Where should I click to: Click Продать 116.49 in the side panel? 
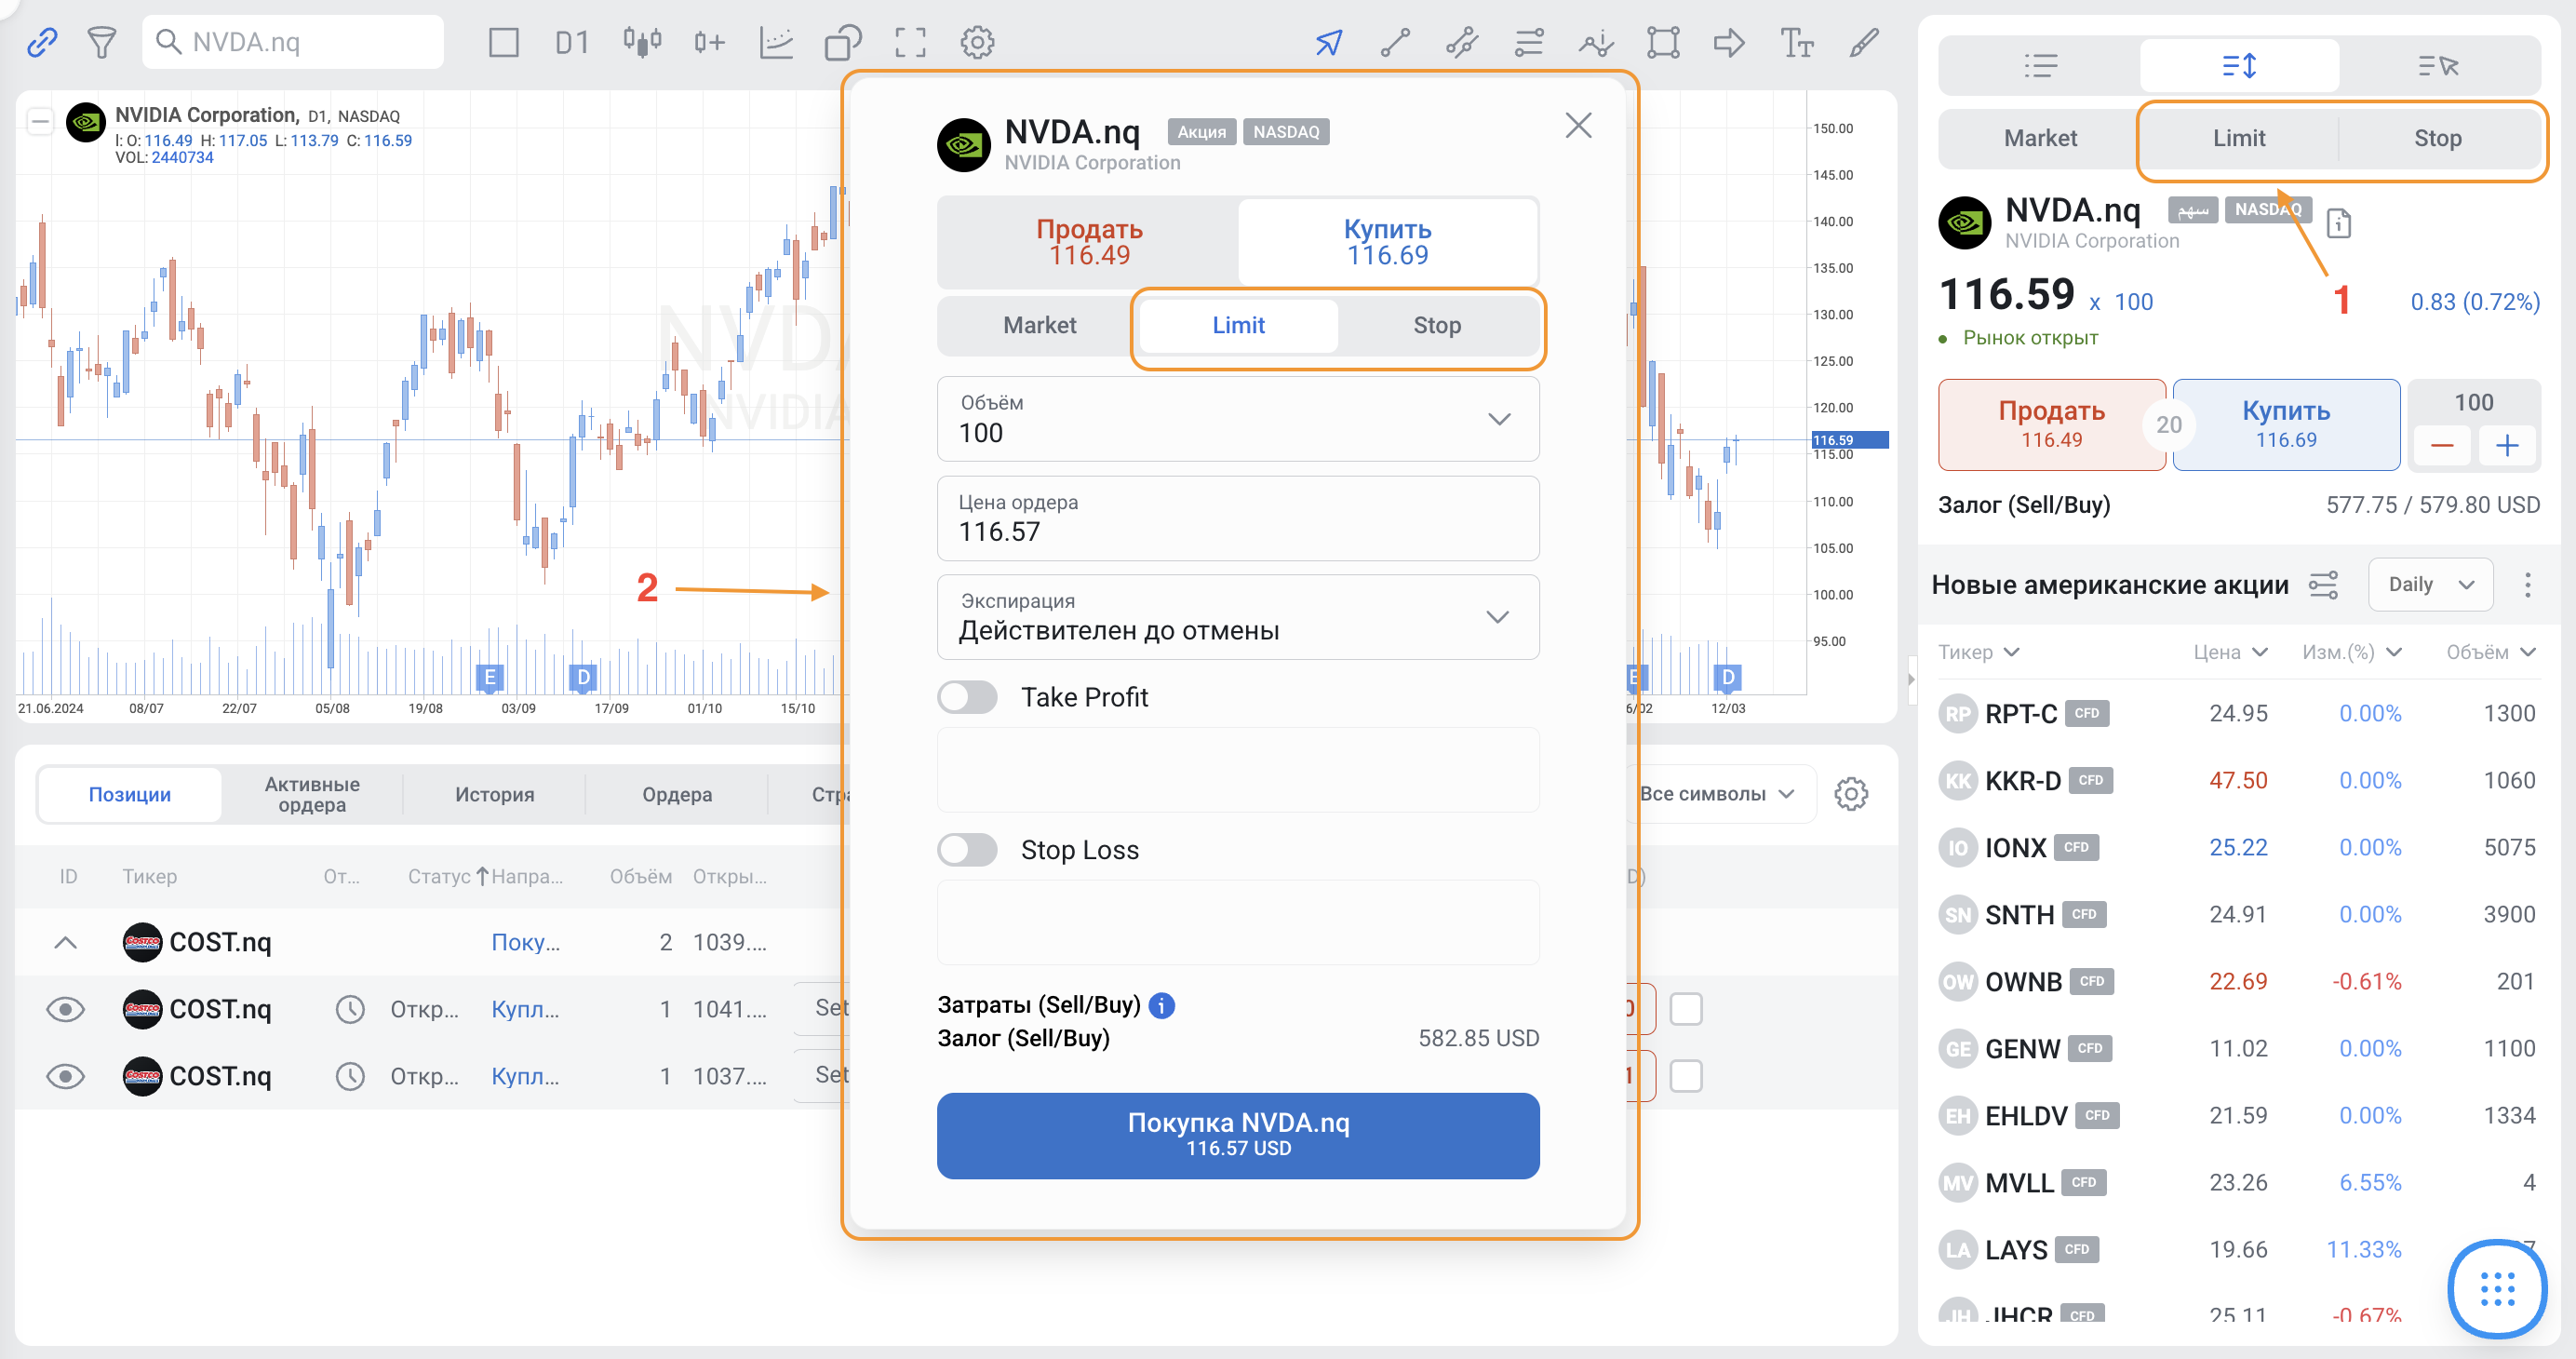tap(2050, 424)
